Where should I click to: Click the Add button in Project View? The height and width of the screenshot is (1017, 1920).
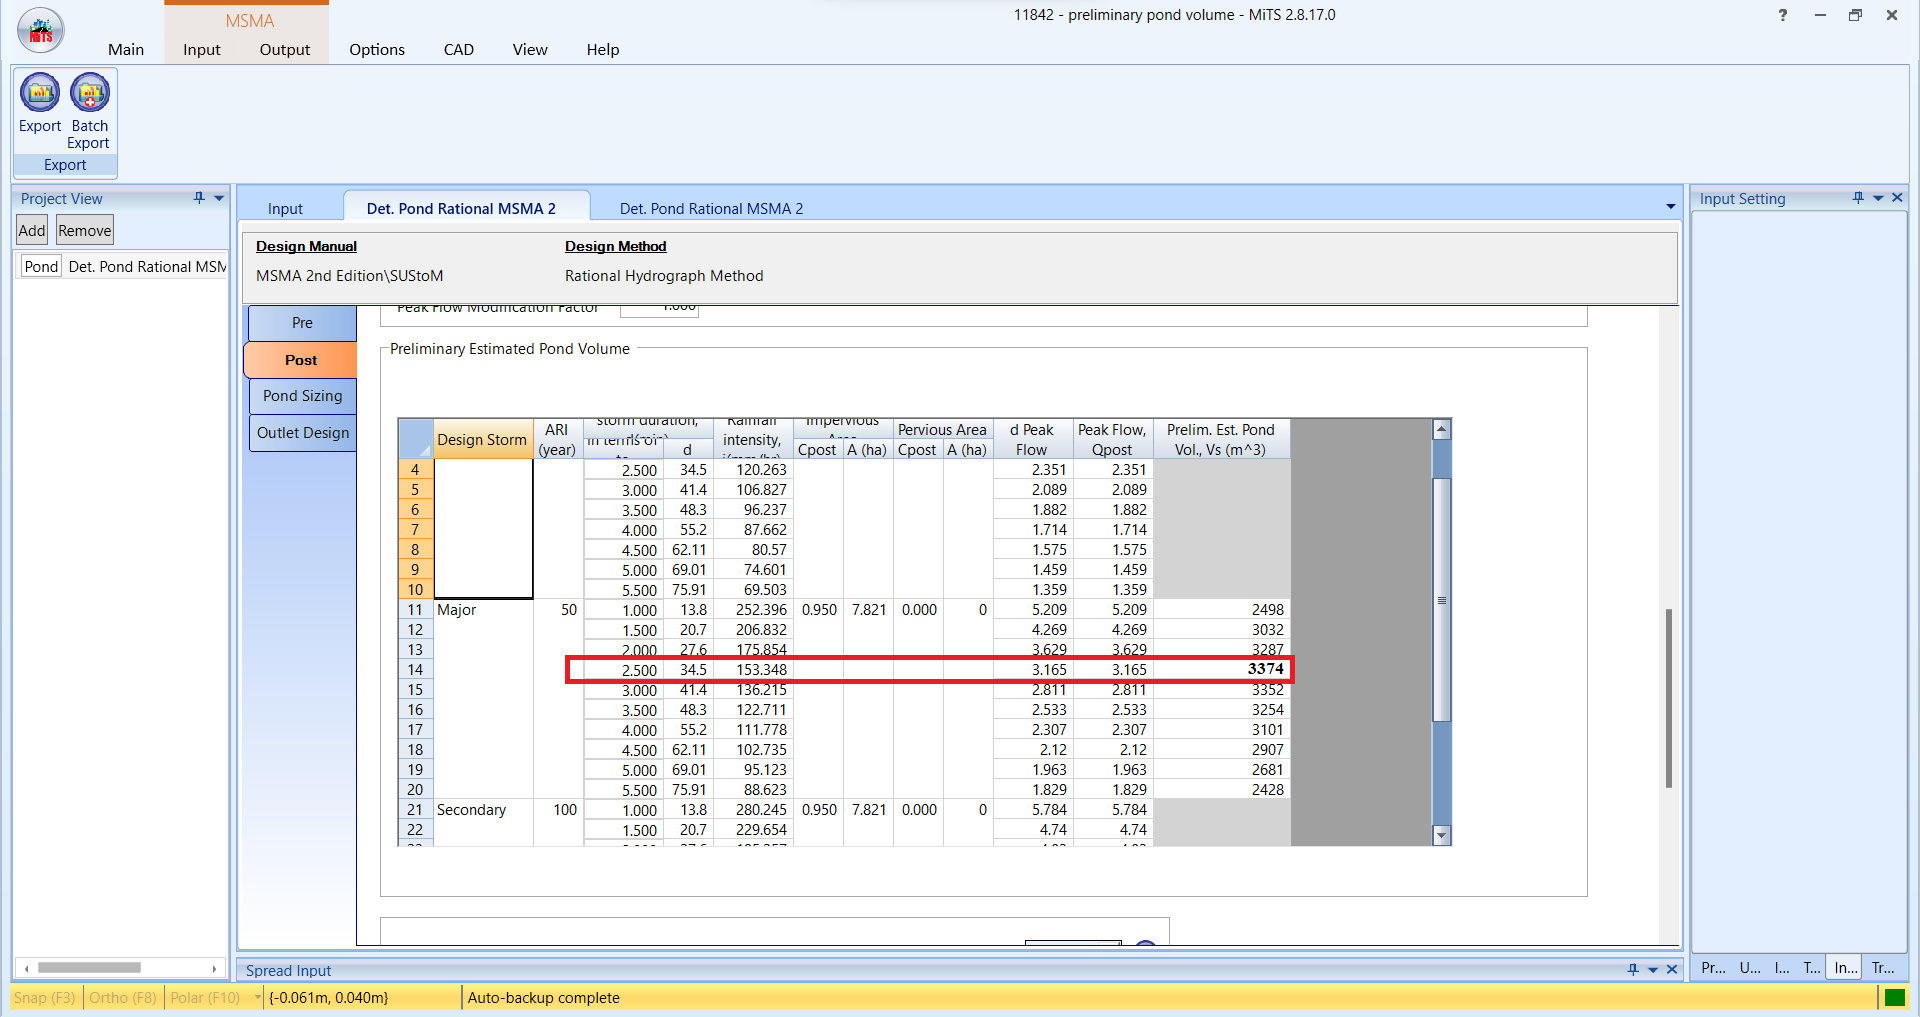[32, 230]
